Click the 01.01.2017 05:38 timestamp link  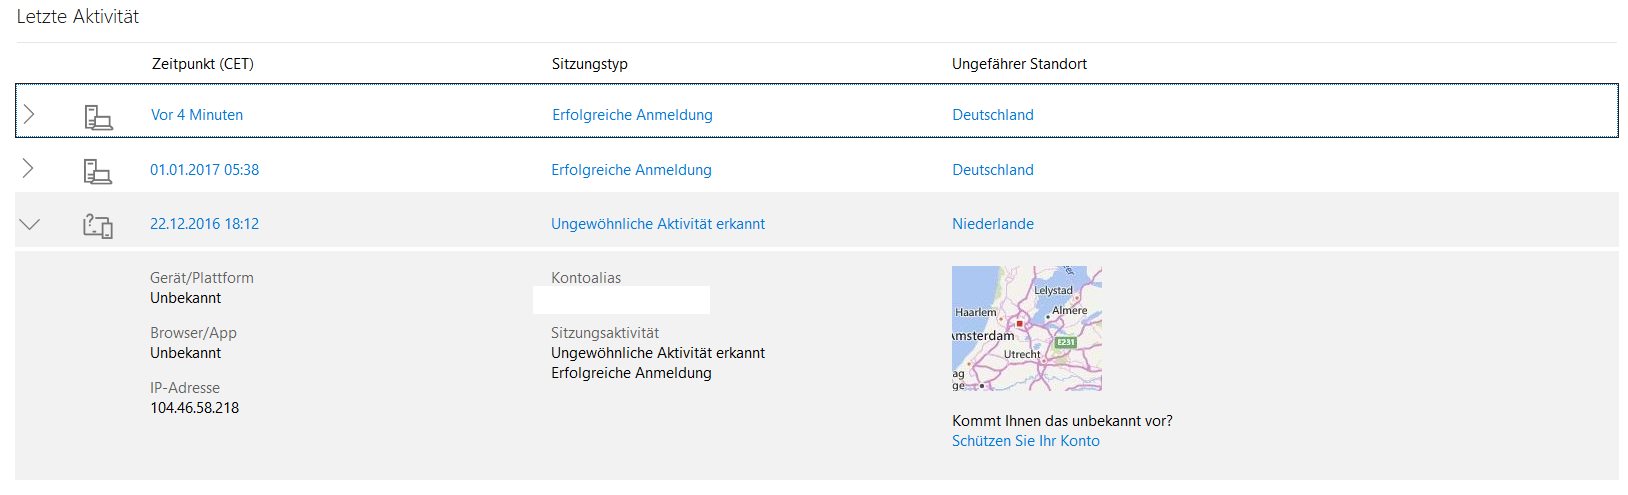[x=204, y=170]
